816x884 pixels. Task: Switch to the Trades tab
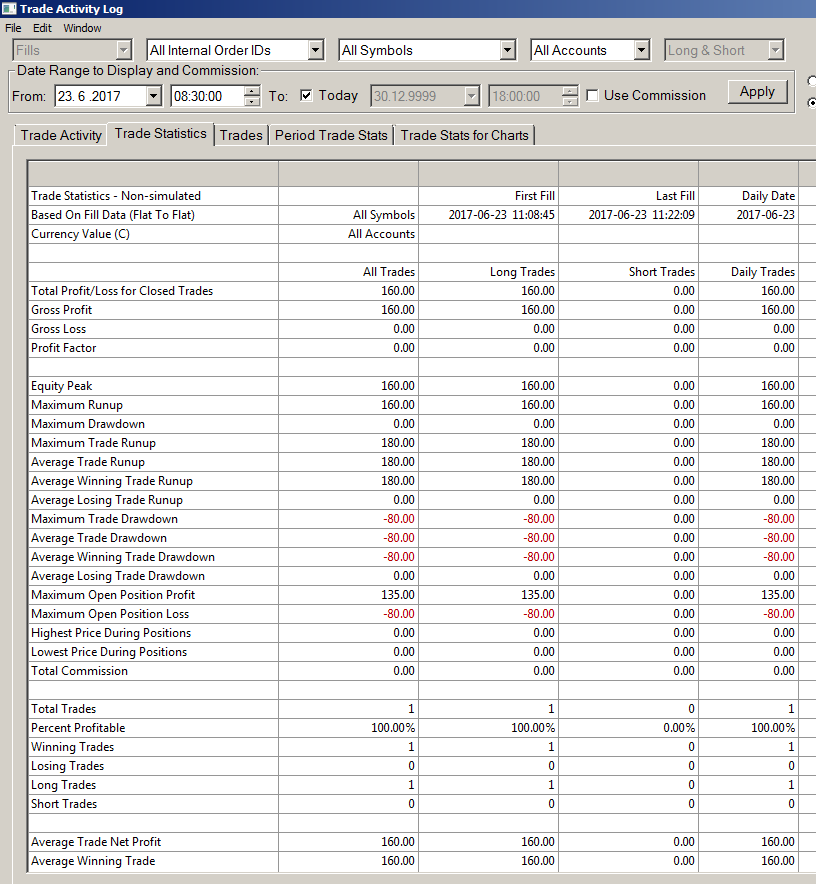241,135
